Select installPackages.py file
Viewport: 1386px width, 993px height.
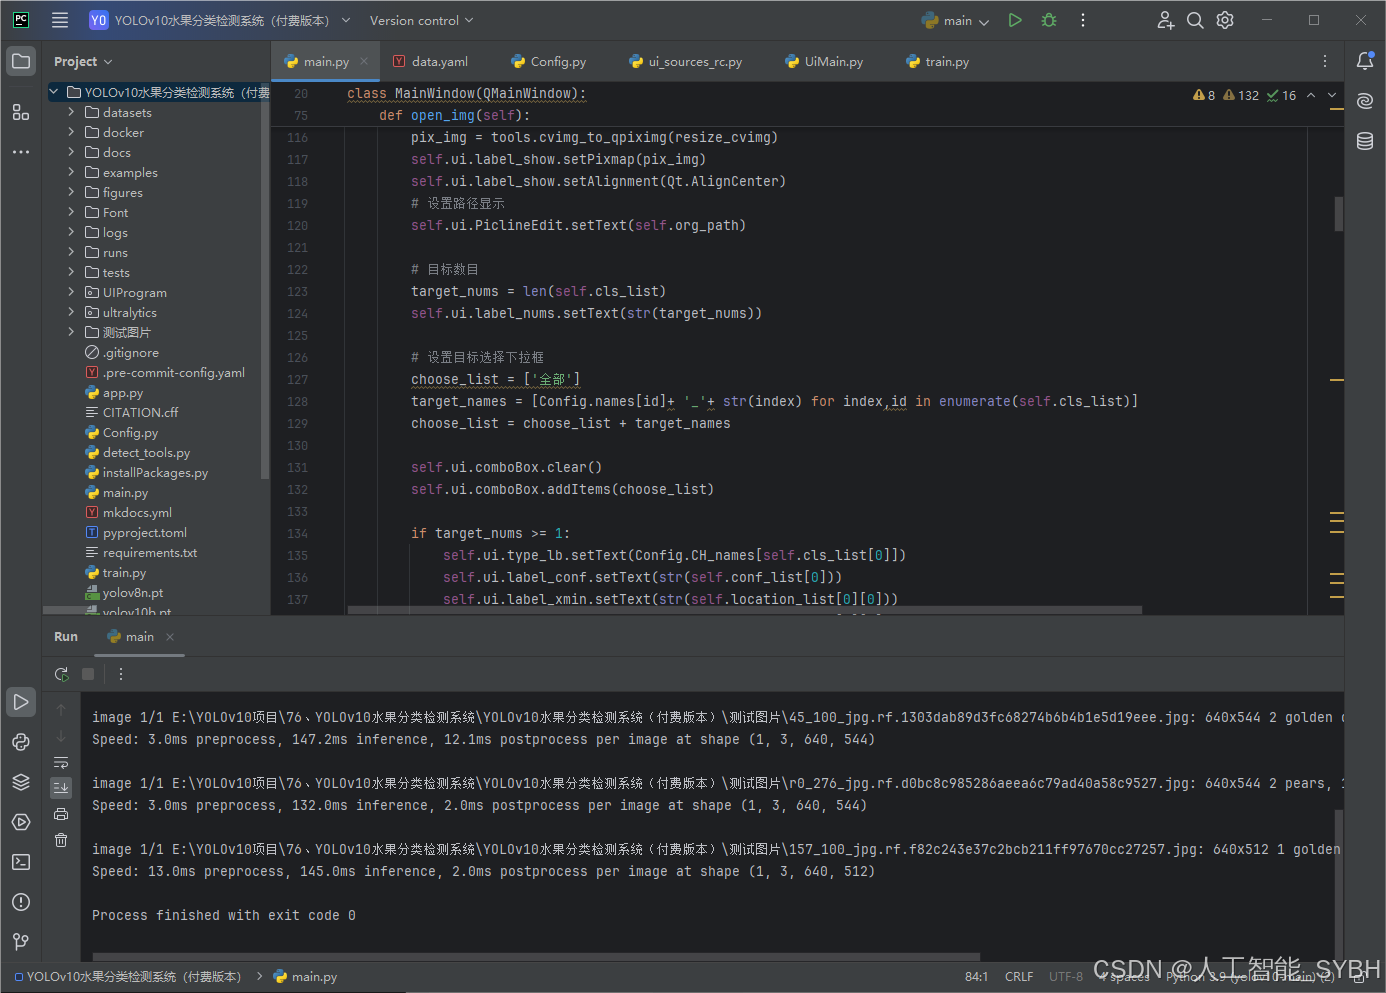[x=155, y=472]
